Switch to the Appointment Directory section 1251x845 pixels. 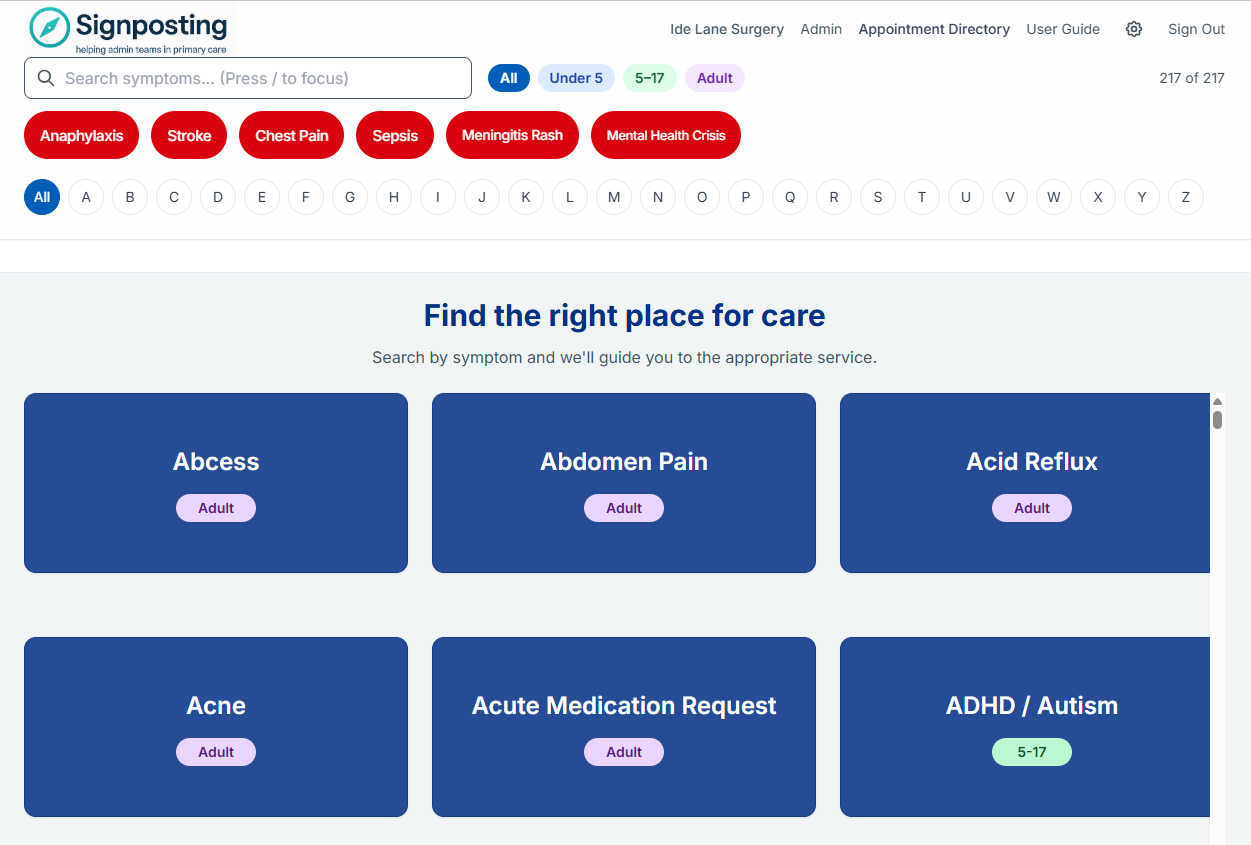point(933,29)
